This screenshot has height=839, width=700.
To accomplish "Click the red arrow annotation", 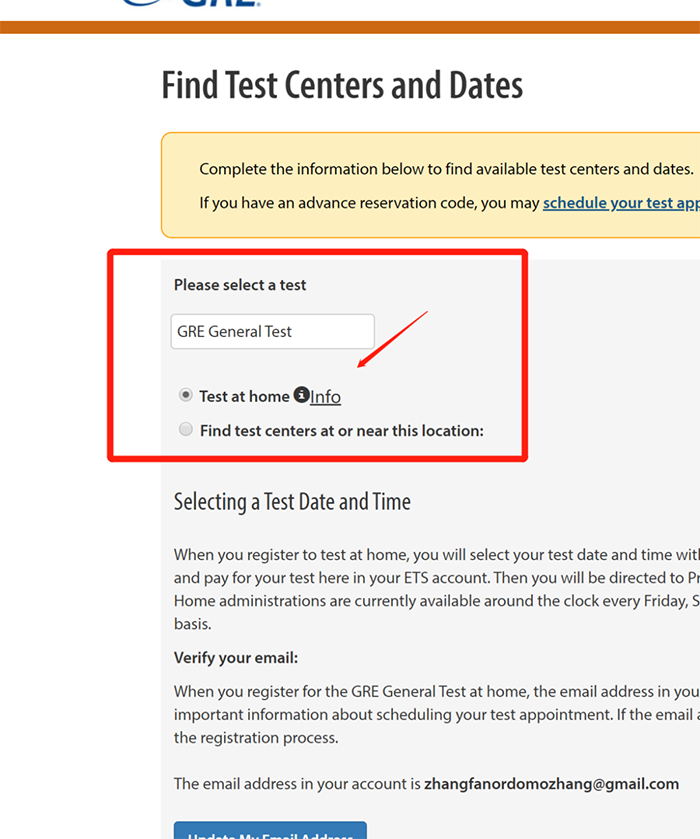I will coord(392,340).
